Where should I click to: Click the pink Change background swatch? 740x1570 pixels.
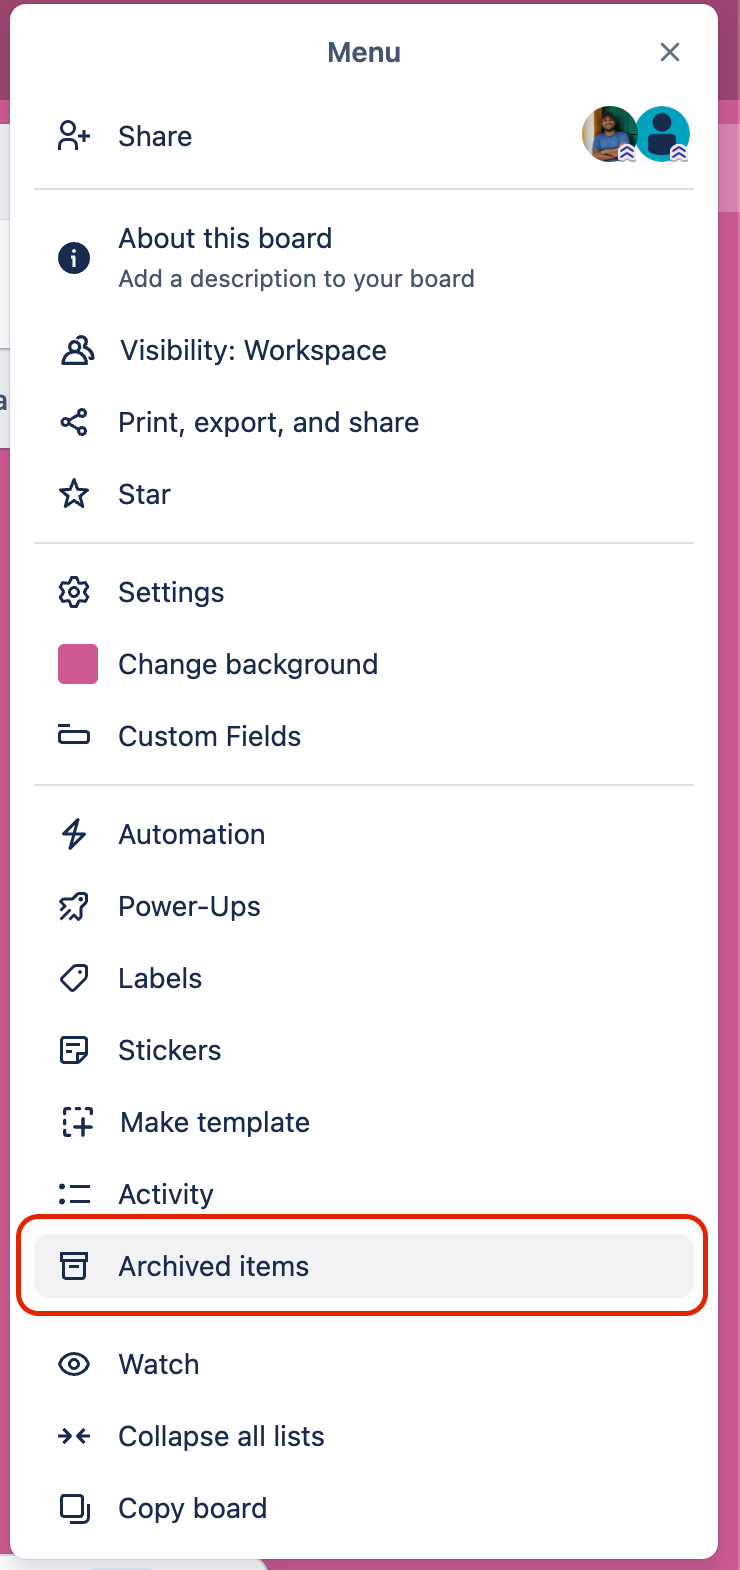(78, 664)
